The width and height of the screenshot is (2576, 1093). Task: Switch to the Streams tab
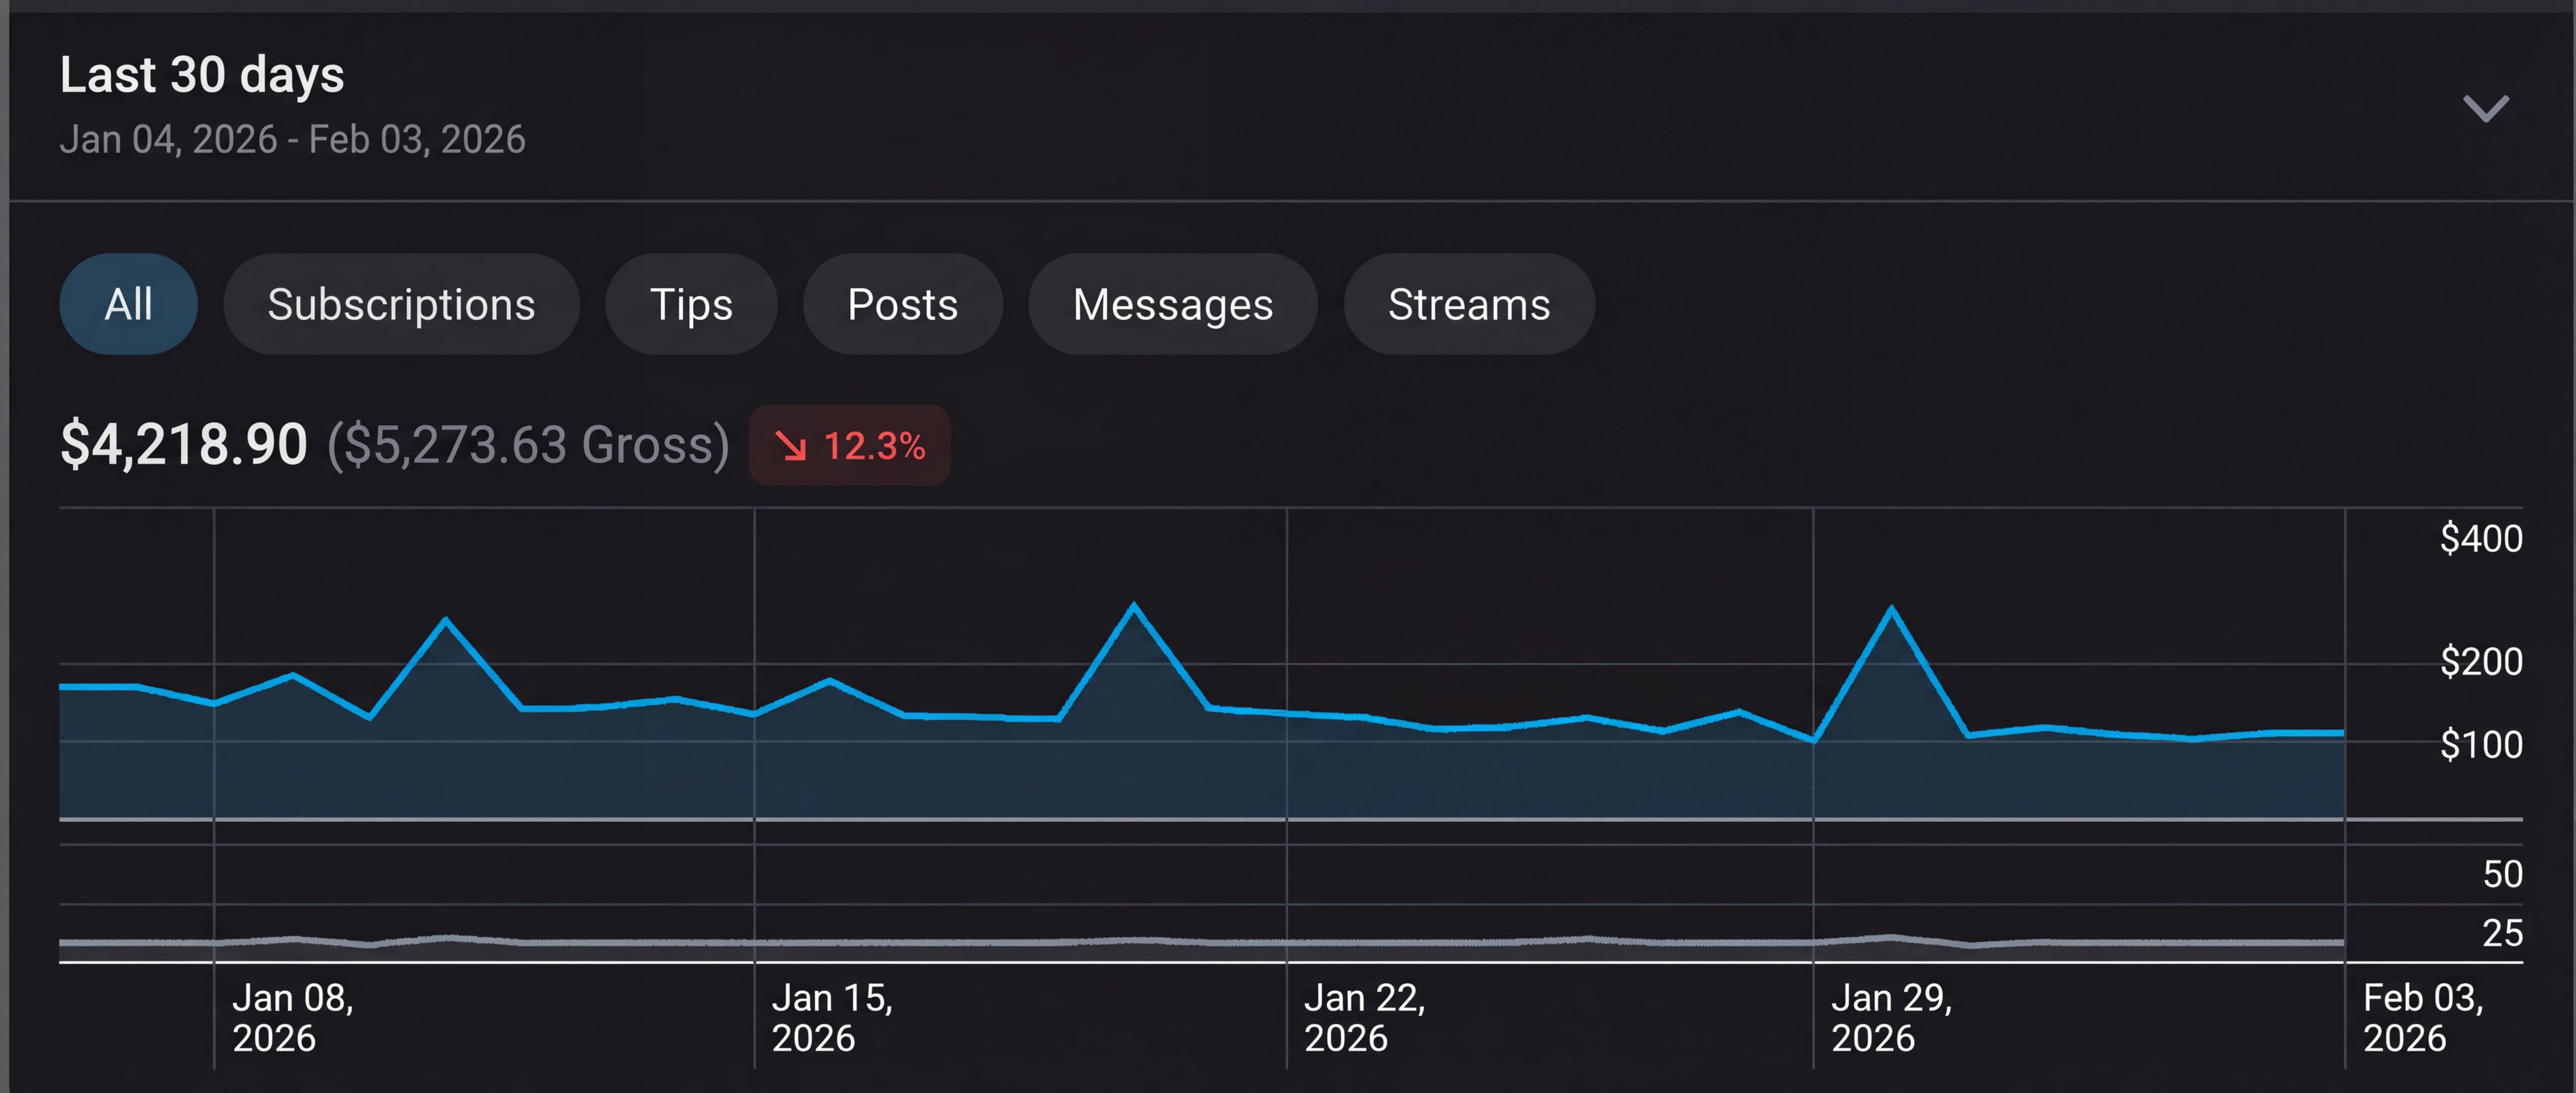pyautogui.click(x=1469, y=304)
